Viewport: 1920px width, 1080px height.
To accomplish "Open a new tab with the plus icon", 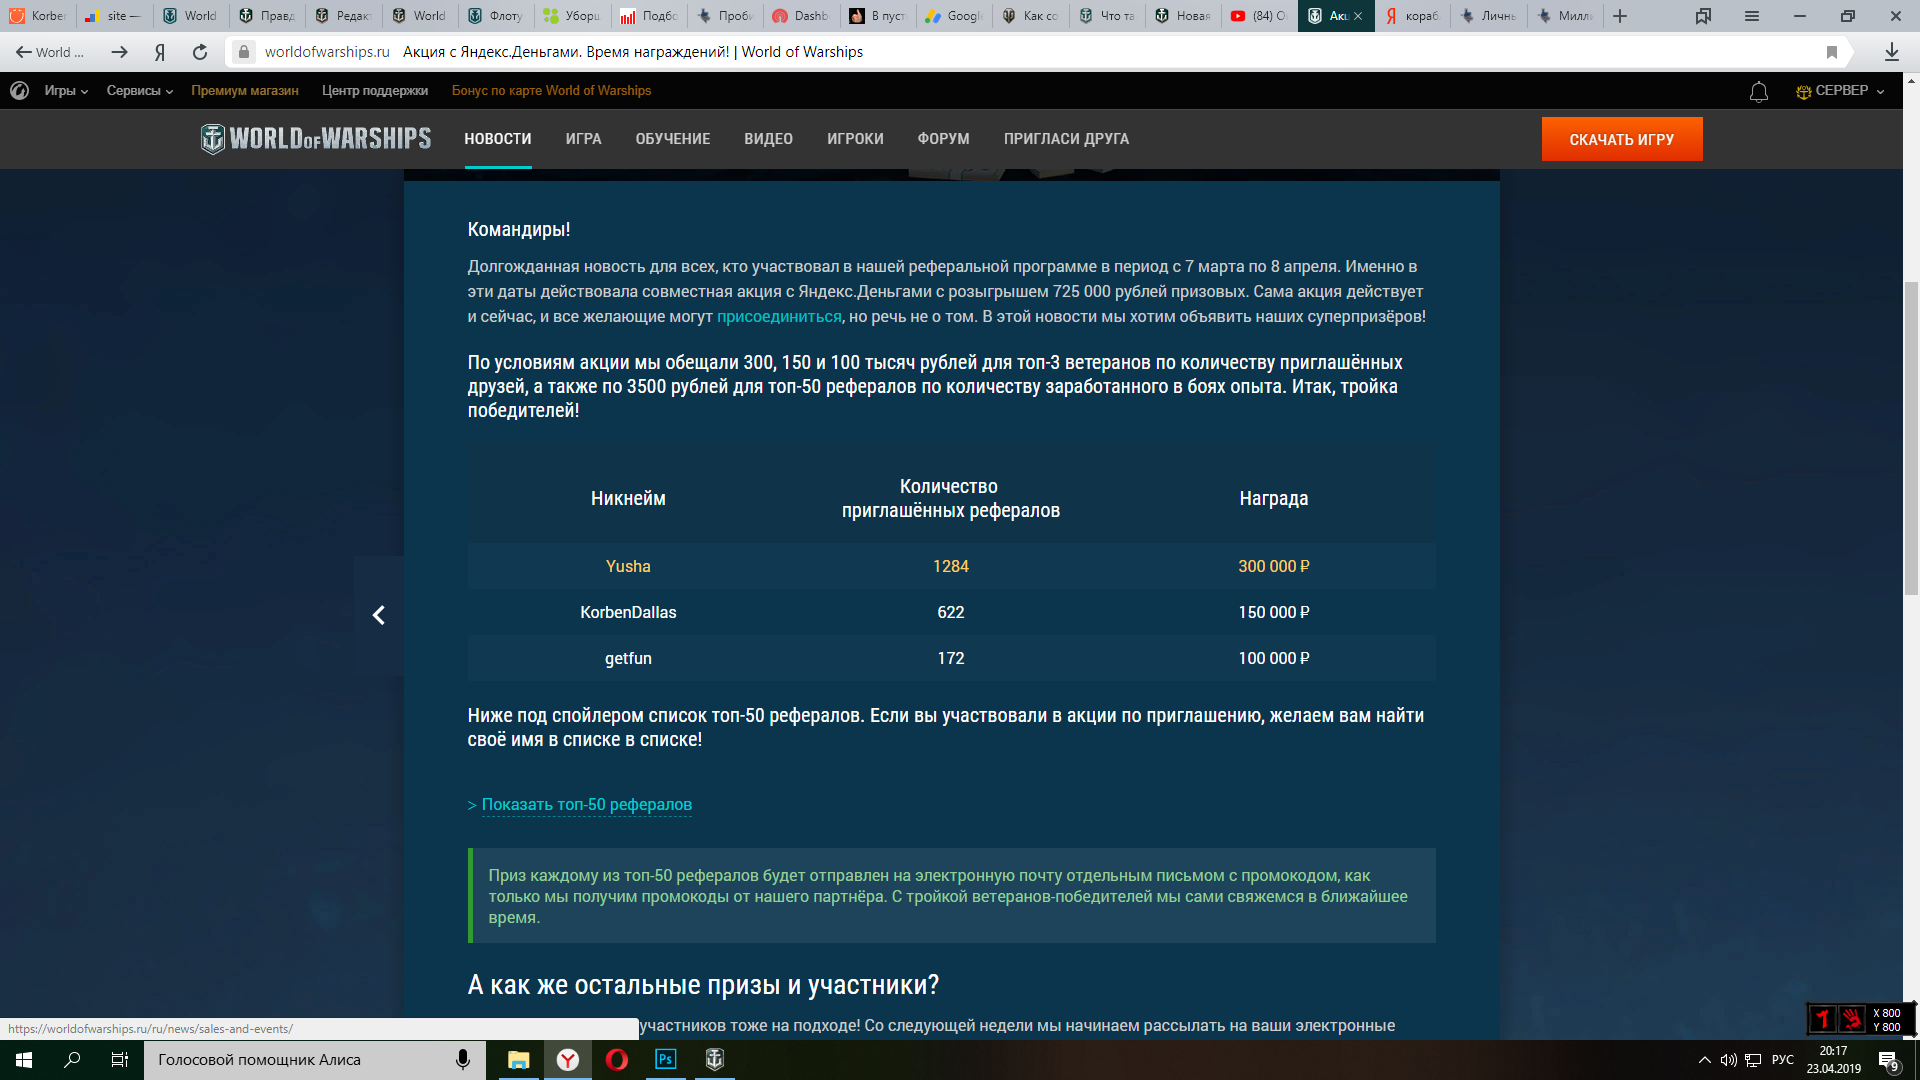I will coord(1620,16).
